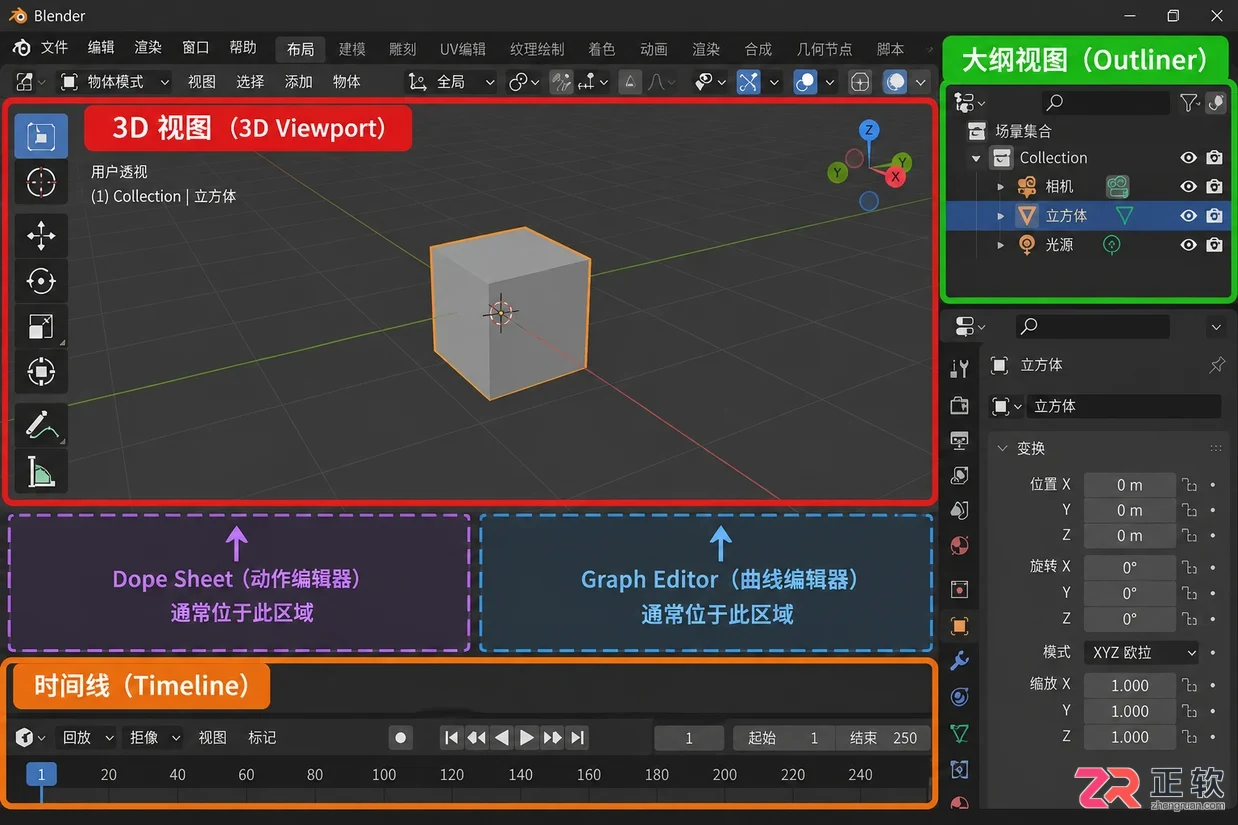The width and height of the screenshot is (1238, 825).
Task: Click the mesh data icon beside 立方体
Action: 1124,215
